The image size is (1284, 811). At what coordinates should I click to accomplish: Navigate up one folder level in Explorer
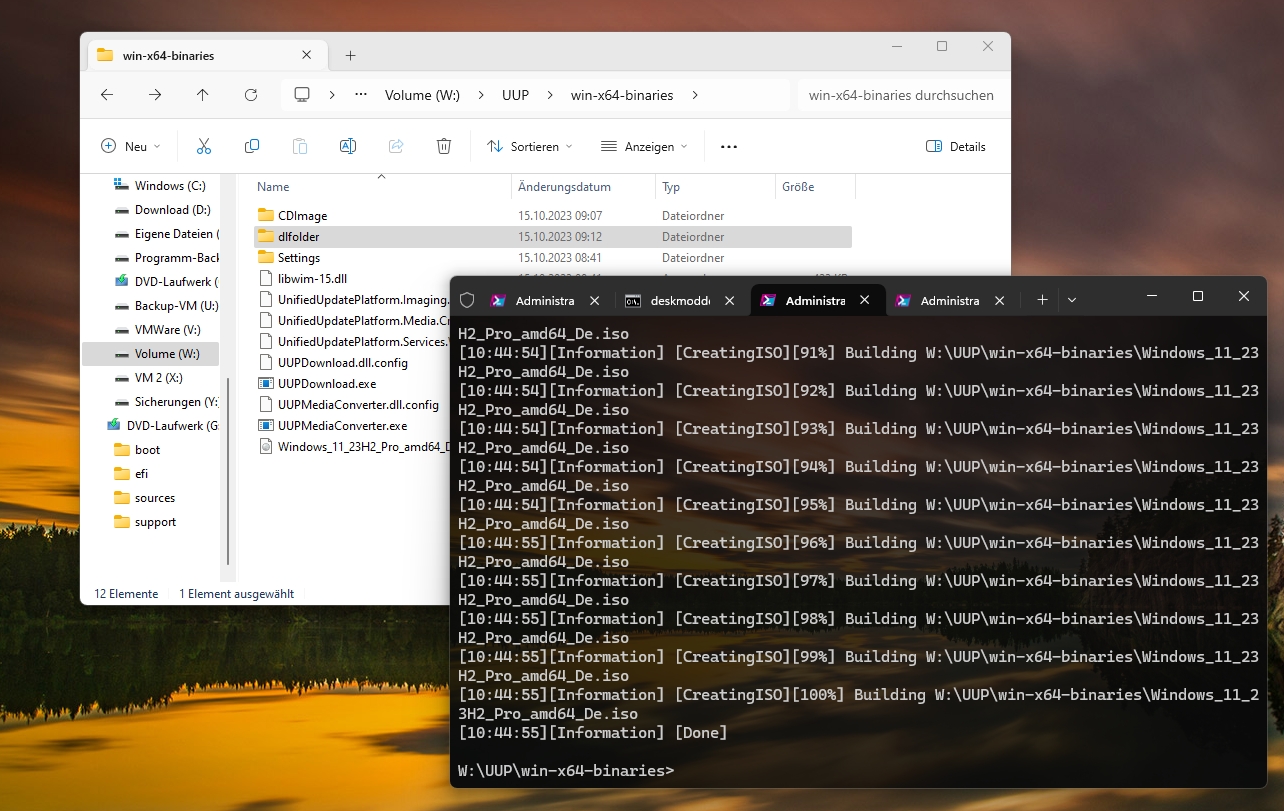click(x=203, y=95)
